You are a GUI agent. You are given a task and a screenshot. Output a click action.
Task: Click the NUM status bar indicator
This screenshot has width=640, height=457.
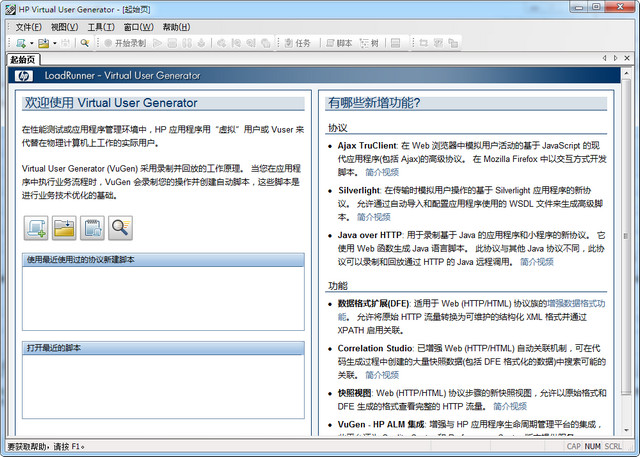[x=592, y=446]
